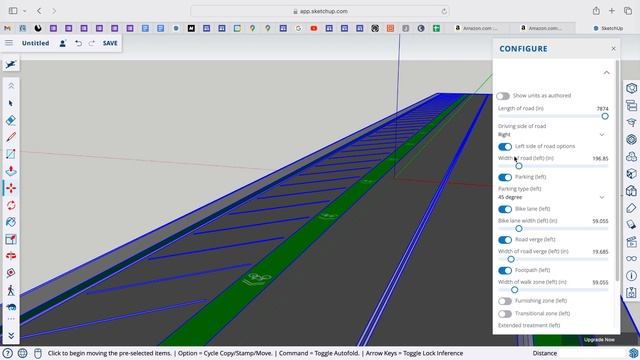This screenshot has width=640, height=360.
Task: Select the Move tool
Action: click(x=11, y=188)
